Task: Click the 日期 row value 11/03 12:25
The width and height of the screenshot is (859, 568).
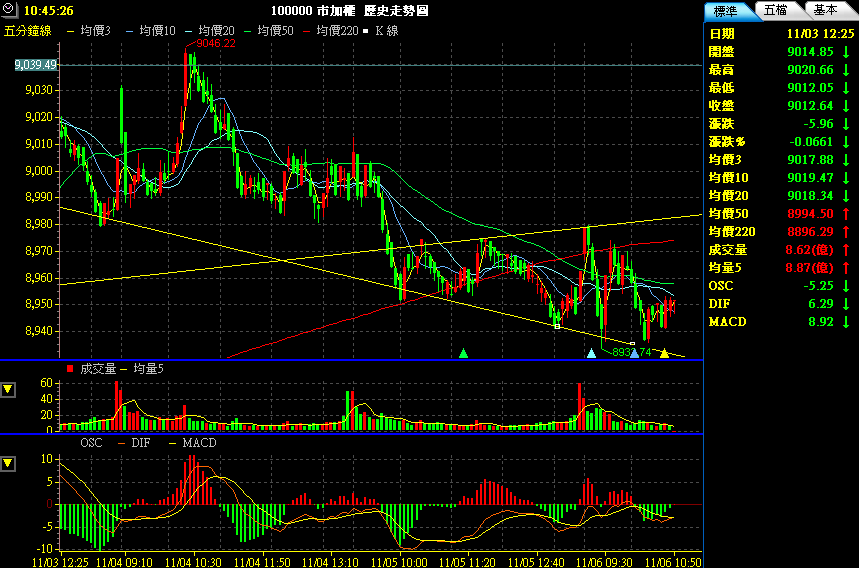Action: [x=820, y=34]
